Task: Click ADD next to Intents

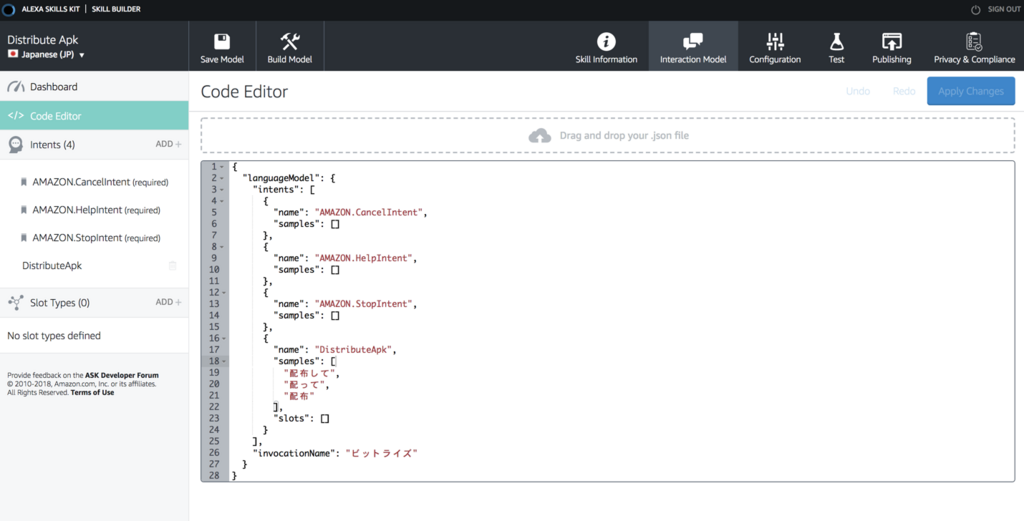Action: (x=168, y=144)
